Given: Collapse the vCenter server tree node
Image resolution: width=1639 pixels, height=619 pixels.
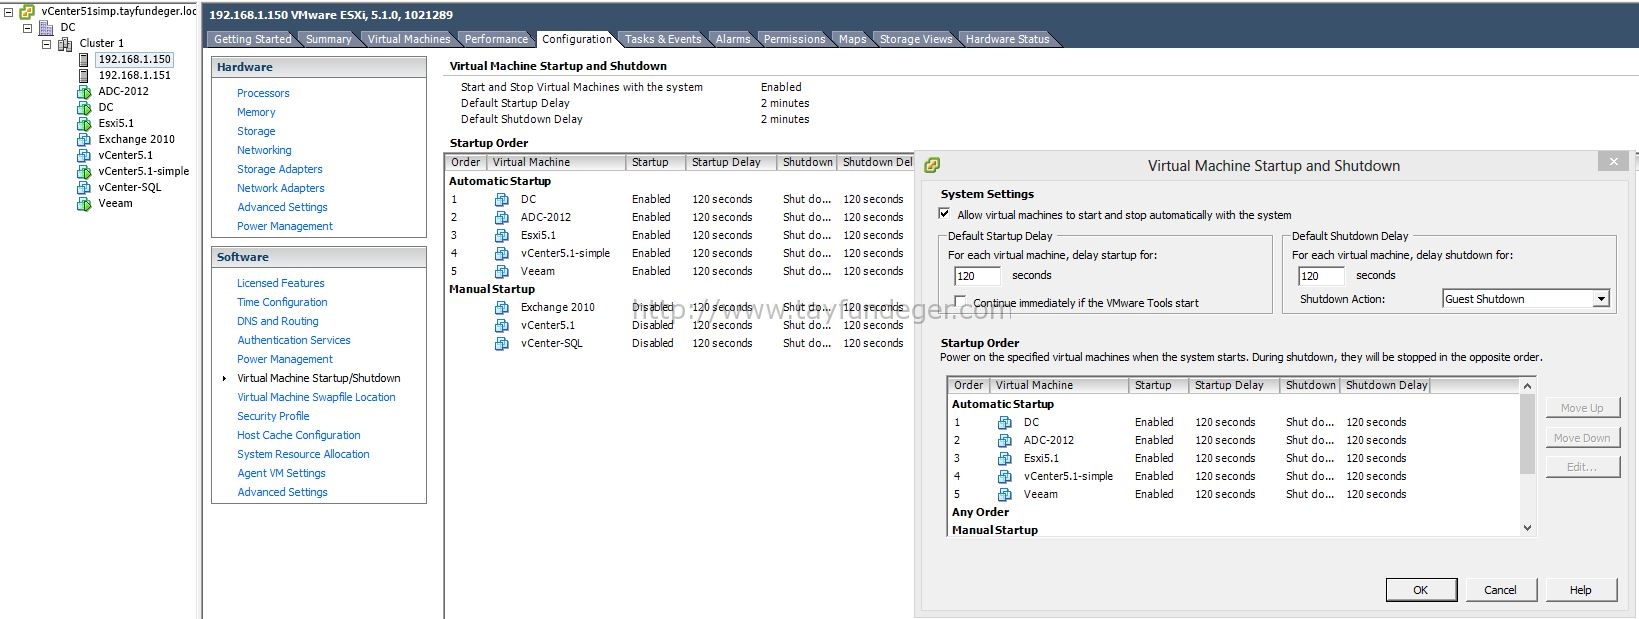Looking at the screenshot, I should coord(9,12).
